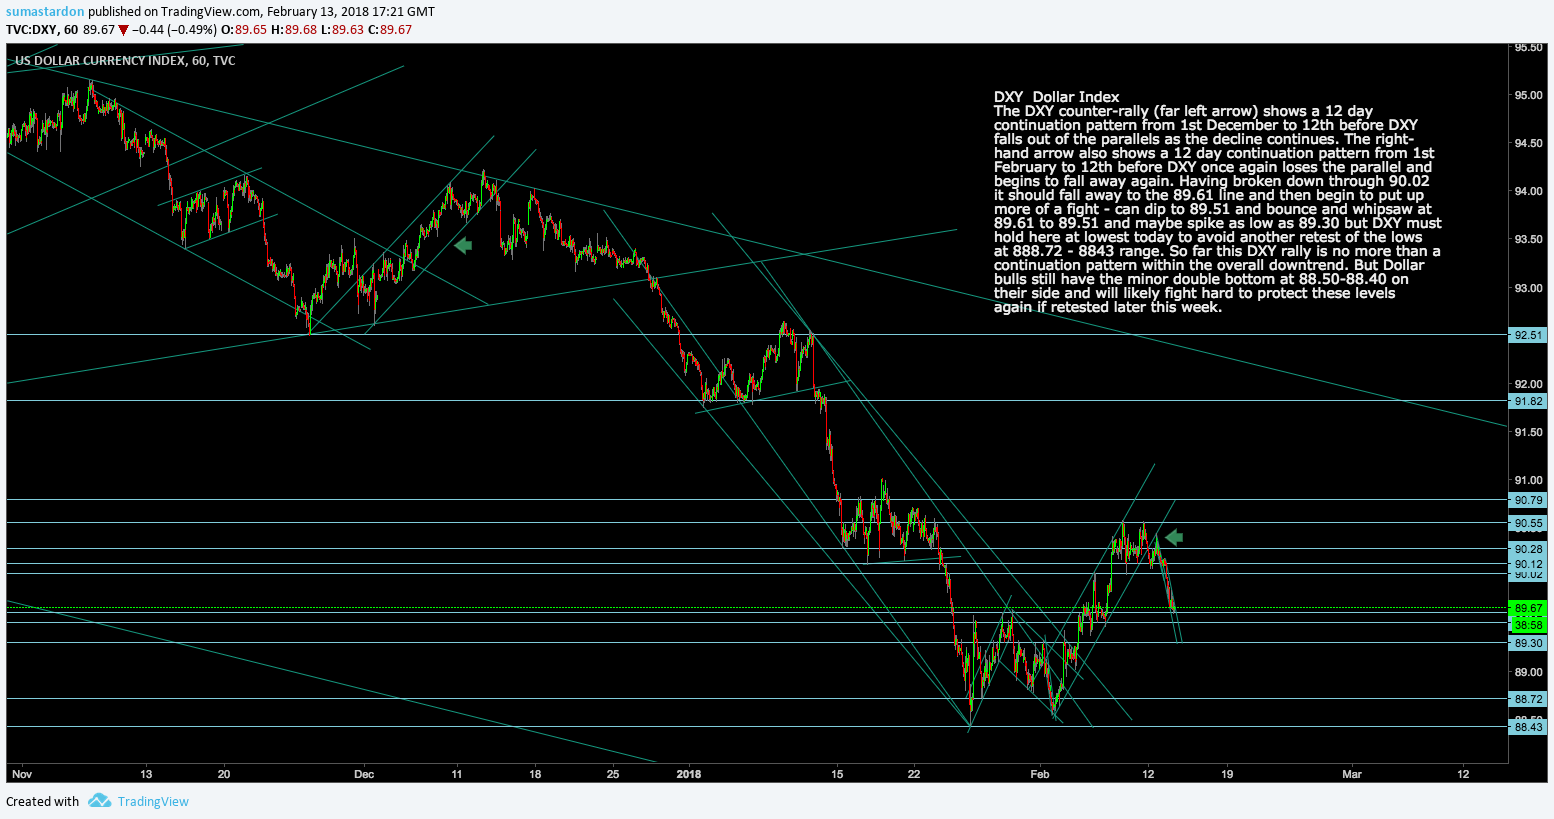Open the TradingView link in the footer
The image size is (1554, 819).
click(x=153, y=801)
